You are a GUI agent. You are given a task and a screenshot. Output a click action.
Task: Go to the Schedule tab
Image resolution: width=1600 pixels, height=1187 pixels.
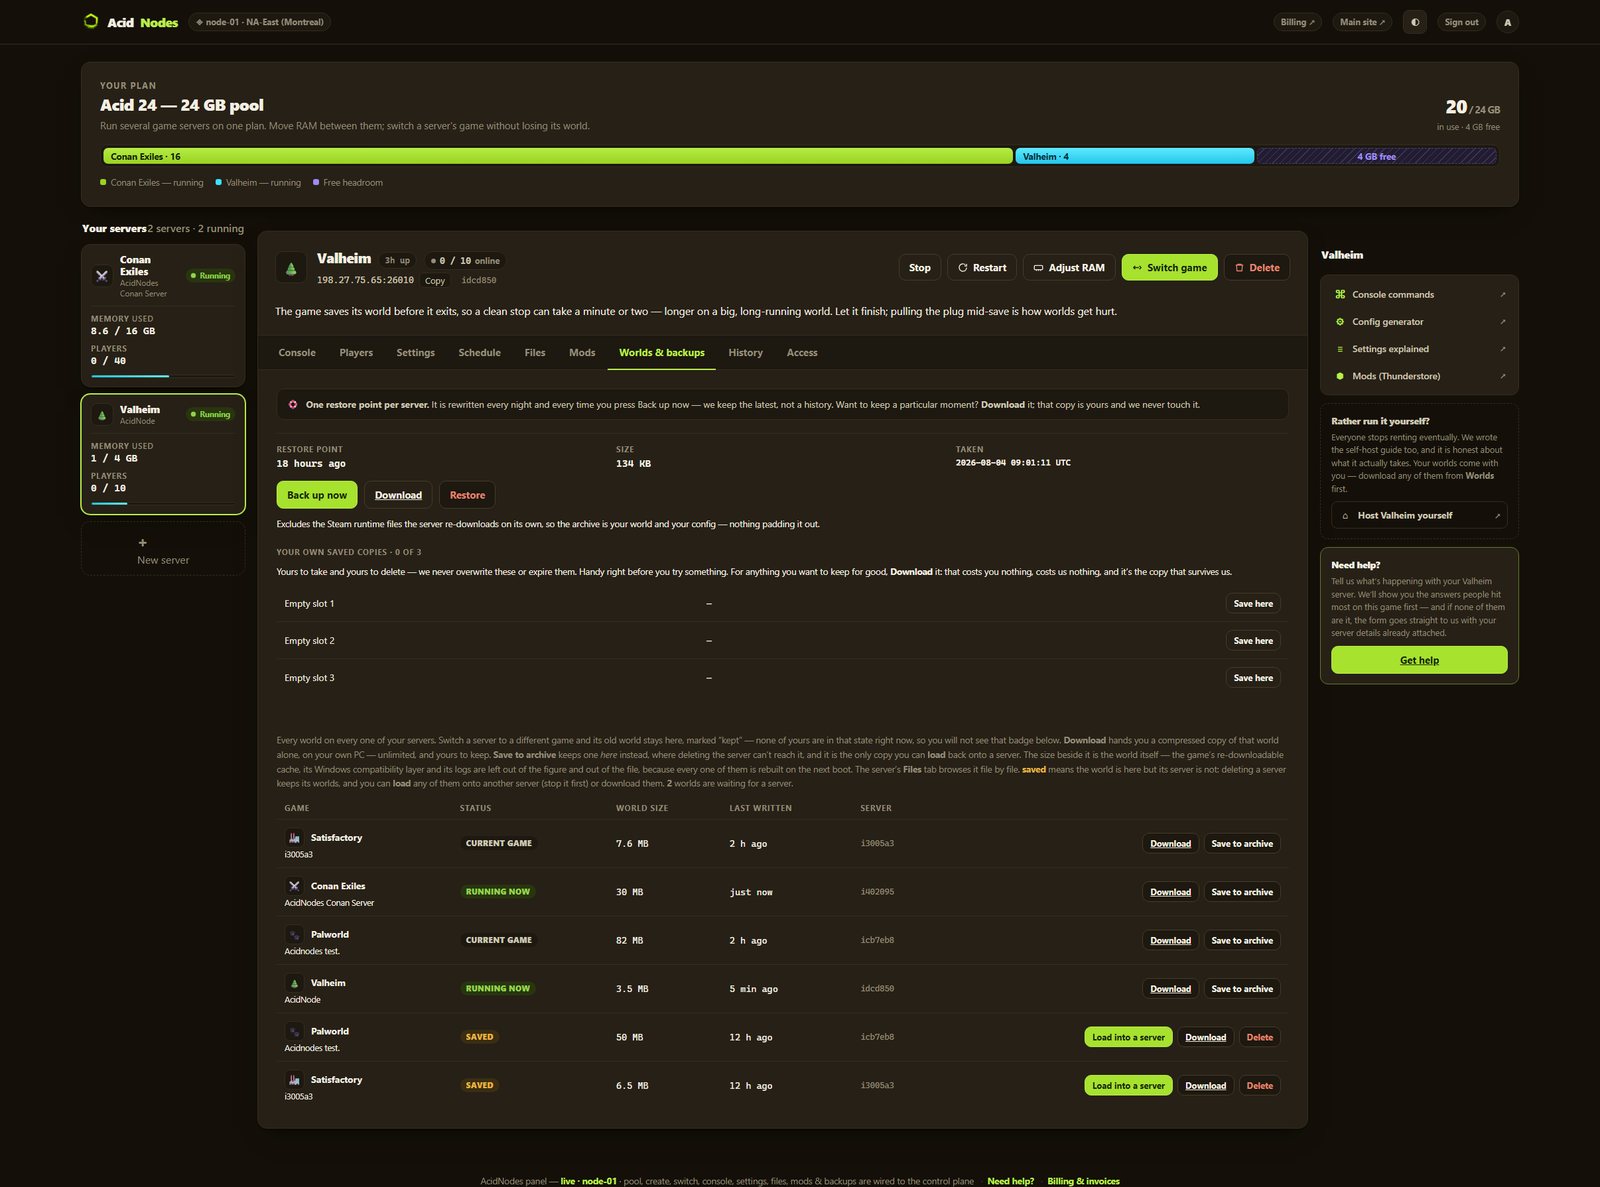tap(480, 353)
